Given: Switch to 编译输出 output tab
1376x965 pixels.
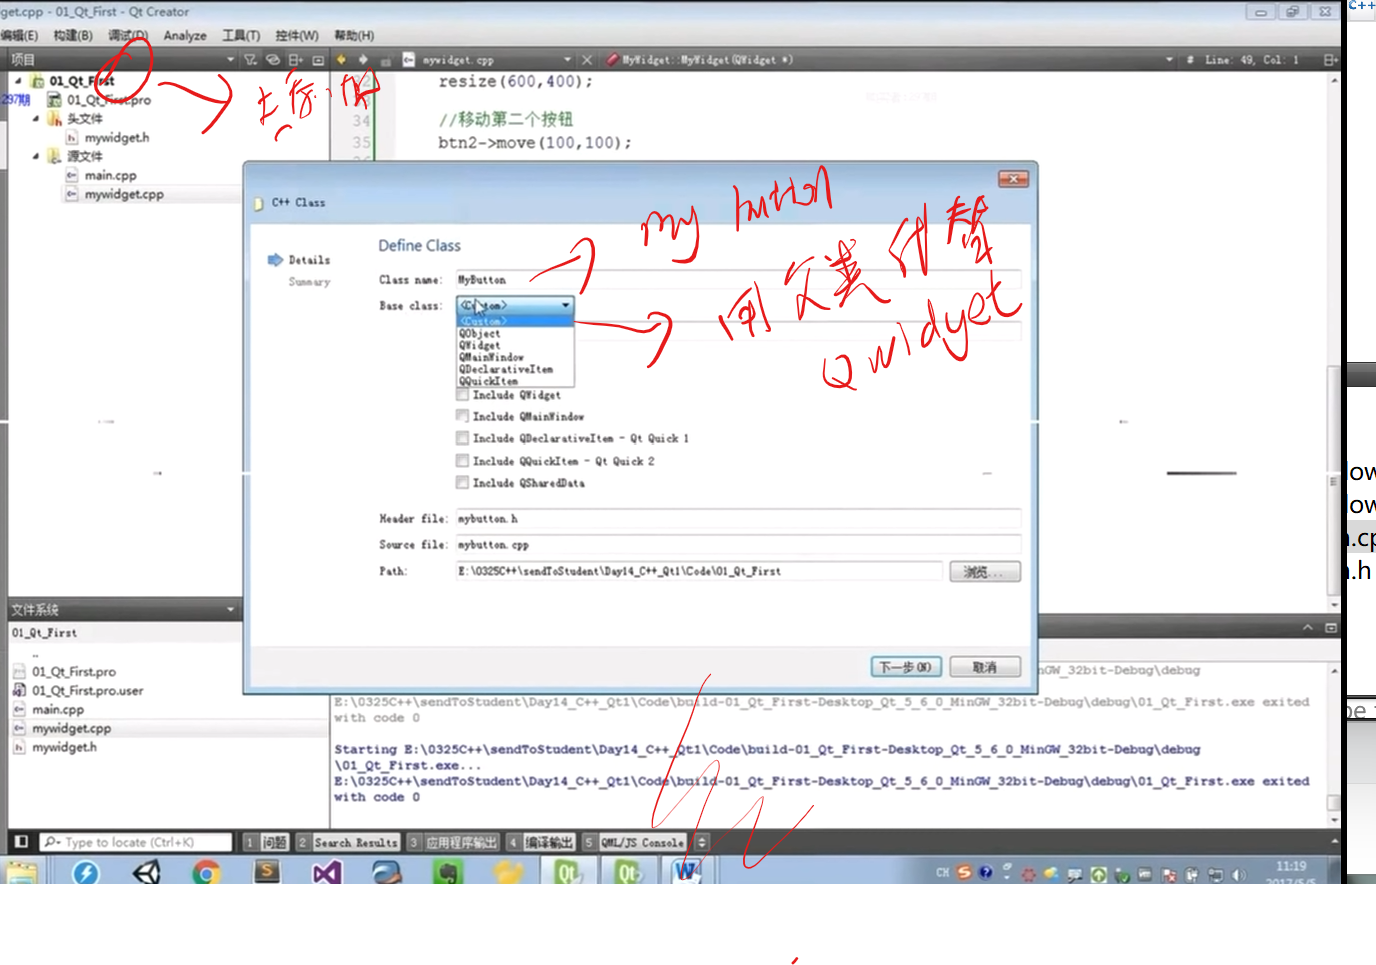Looking at the screenshot, I should click(541, 842).
